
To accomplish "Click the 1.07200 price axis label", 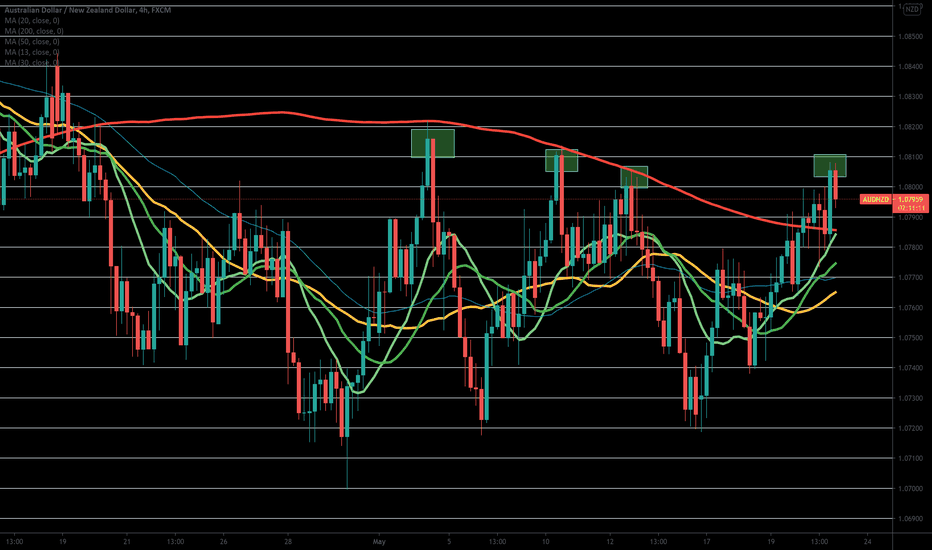I will [x=910, y=429].
